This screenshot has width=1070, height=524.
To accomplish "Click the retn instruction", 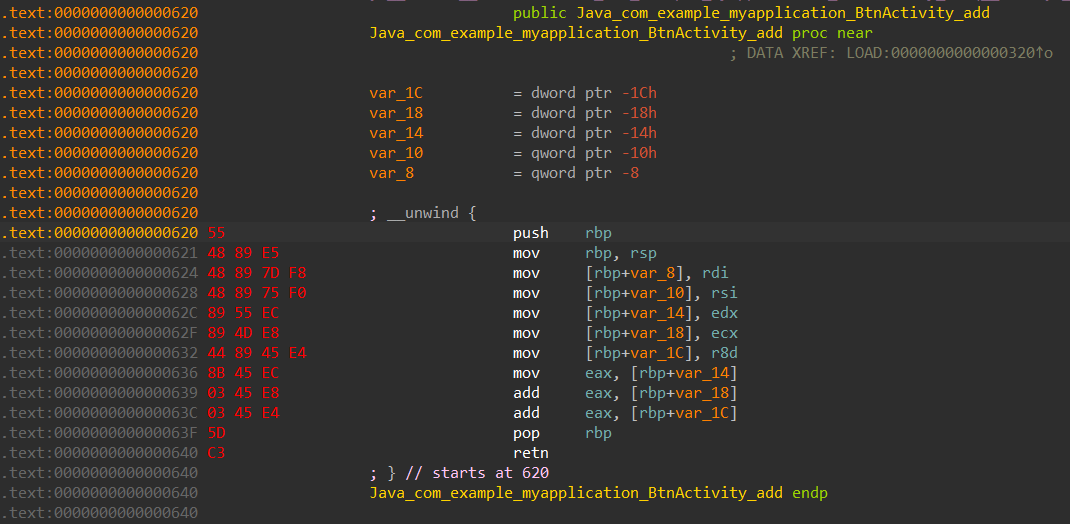I will coord(531,452).
